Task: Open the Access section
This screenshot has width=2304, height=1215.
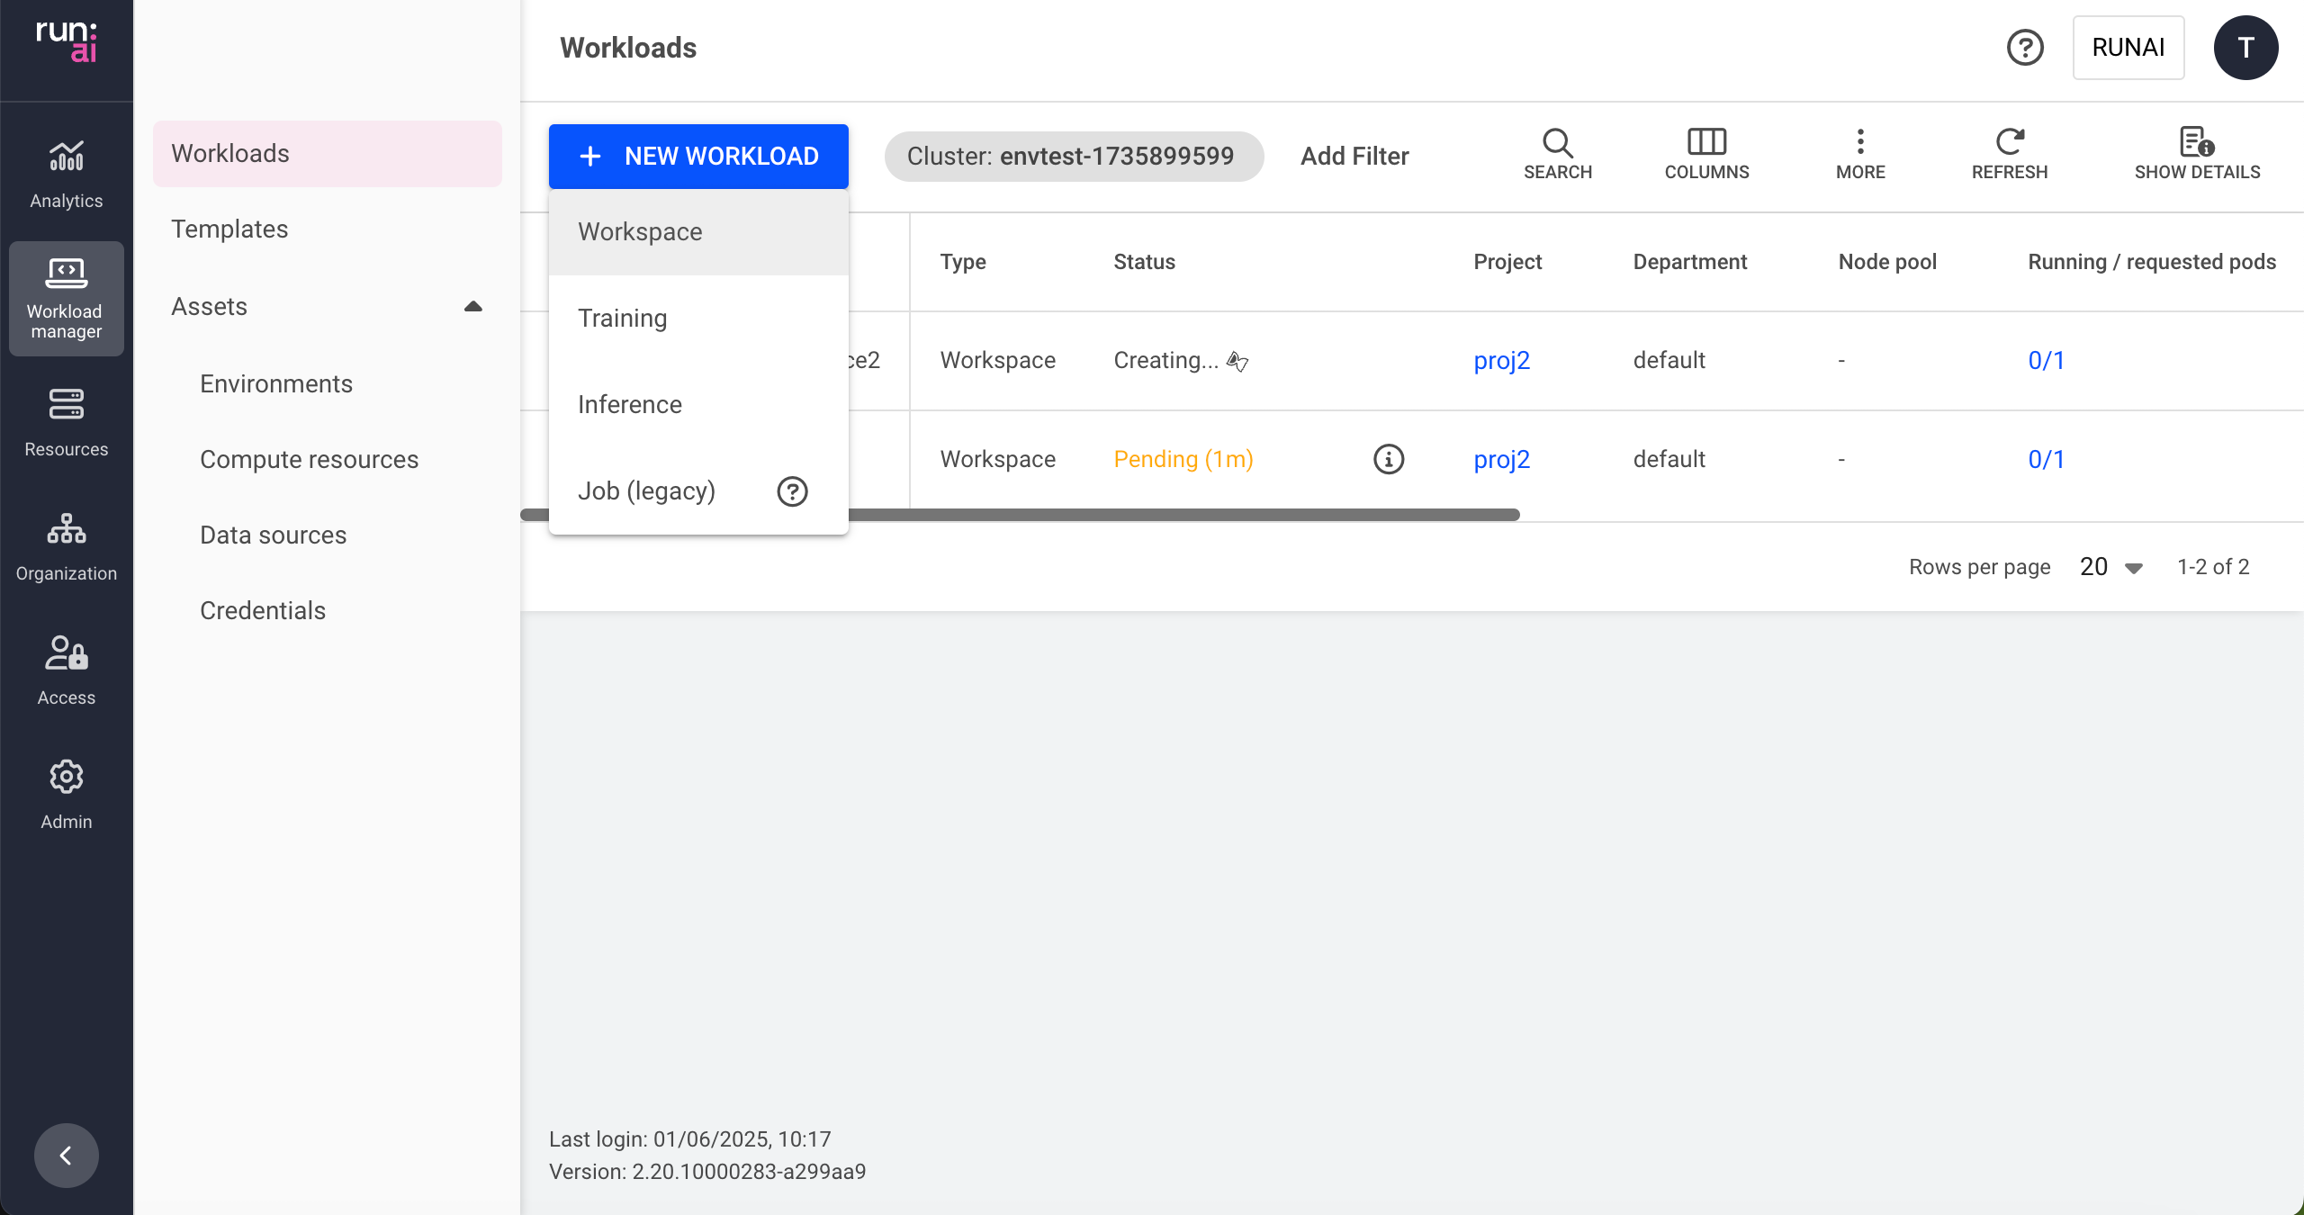Action: (66, 668)
